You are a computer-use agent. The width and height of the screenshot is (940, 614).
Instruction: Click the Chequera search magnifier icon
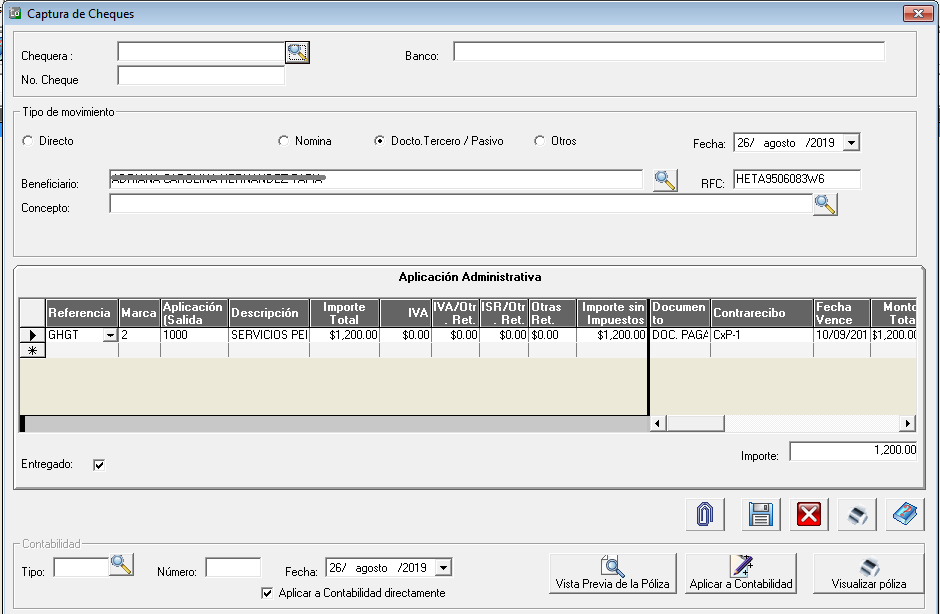coord(298,52)
